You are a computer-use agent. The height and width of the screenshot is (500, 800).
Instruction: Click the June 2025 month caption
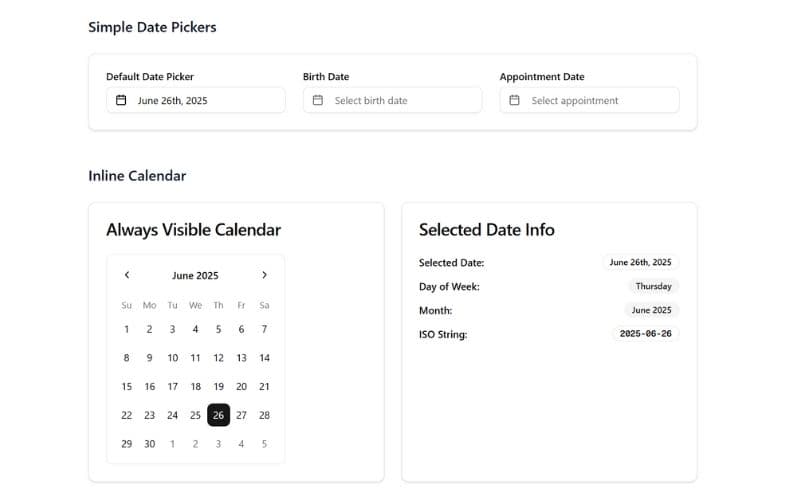pos(195,275)
